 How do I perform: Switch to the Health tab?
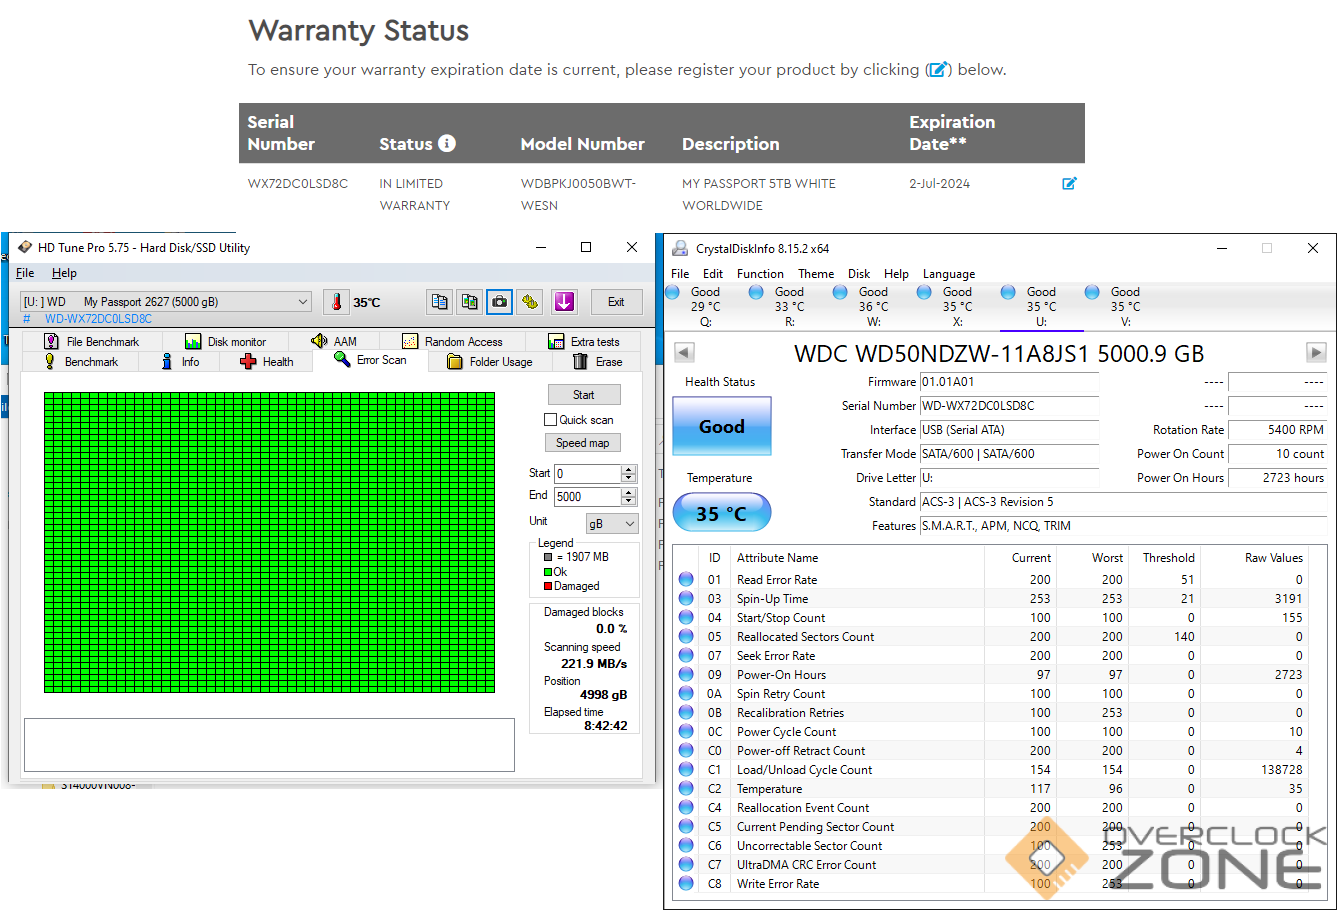tap(267, 362)
